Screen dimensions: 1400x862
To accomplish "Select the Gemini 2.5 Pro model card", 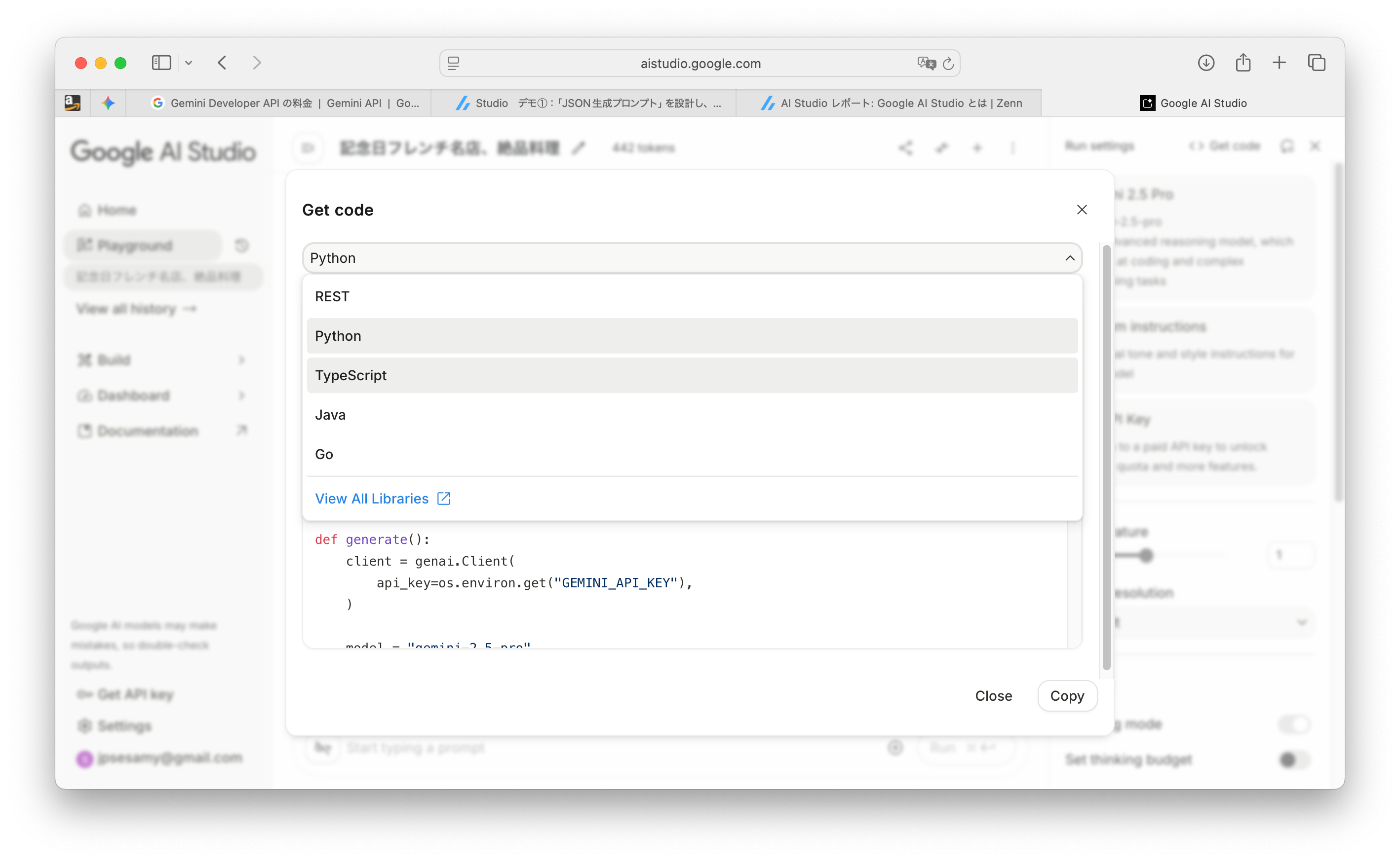I will click(x=1214, y=238).
